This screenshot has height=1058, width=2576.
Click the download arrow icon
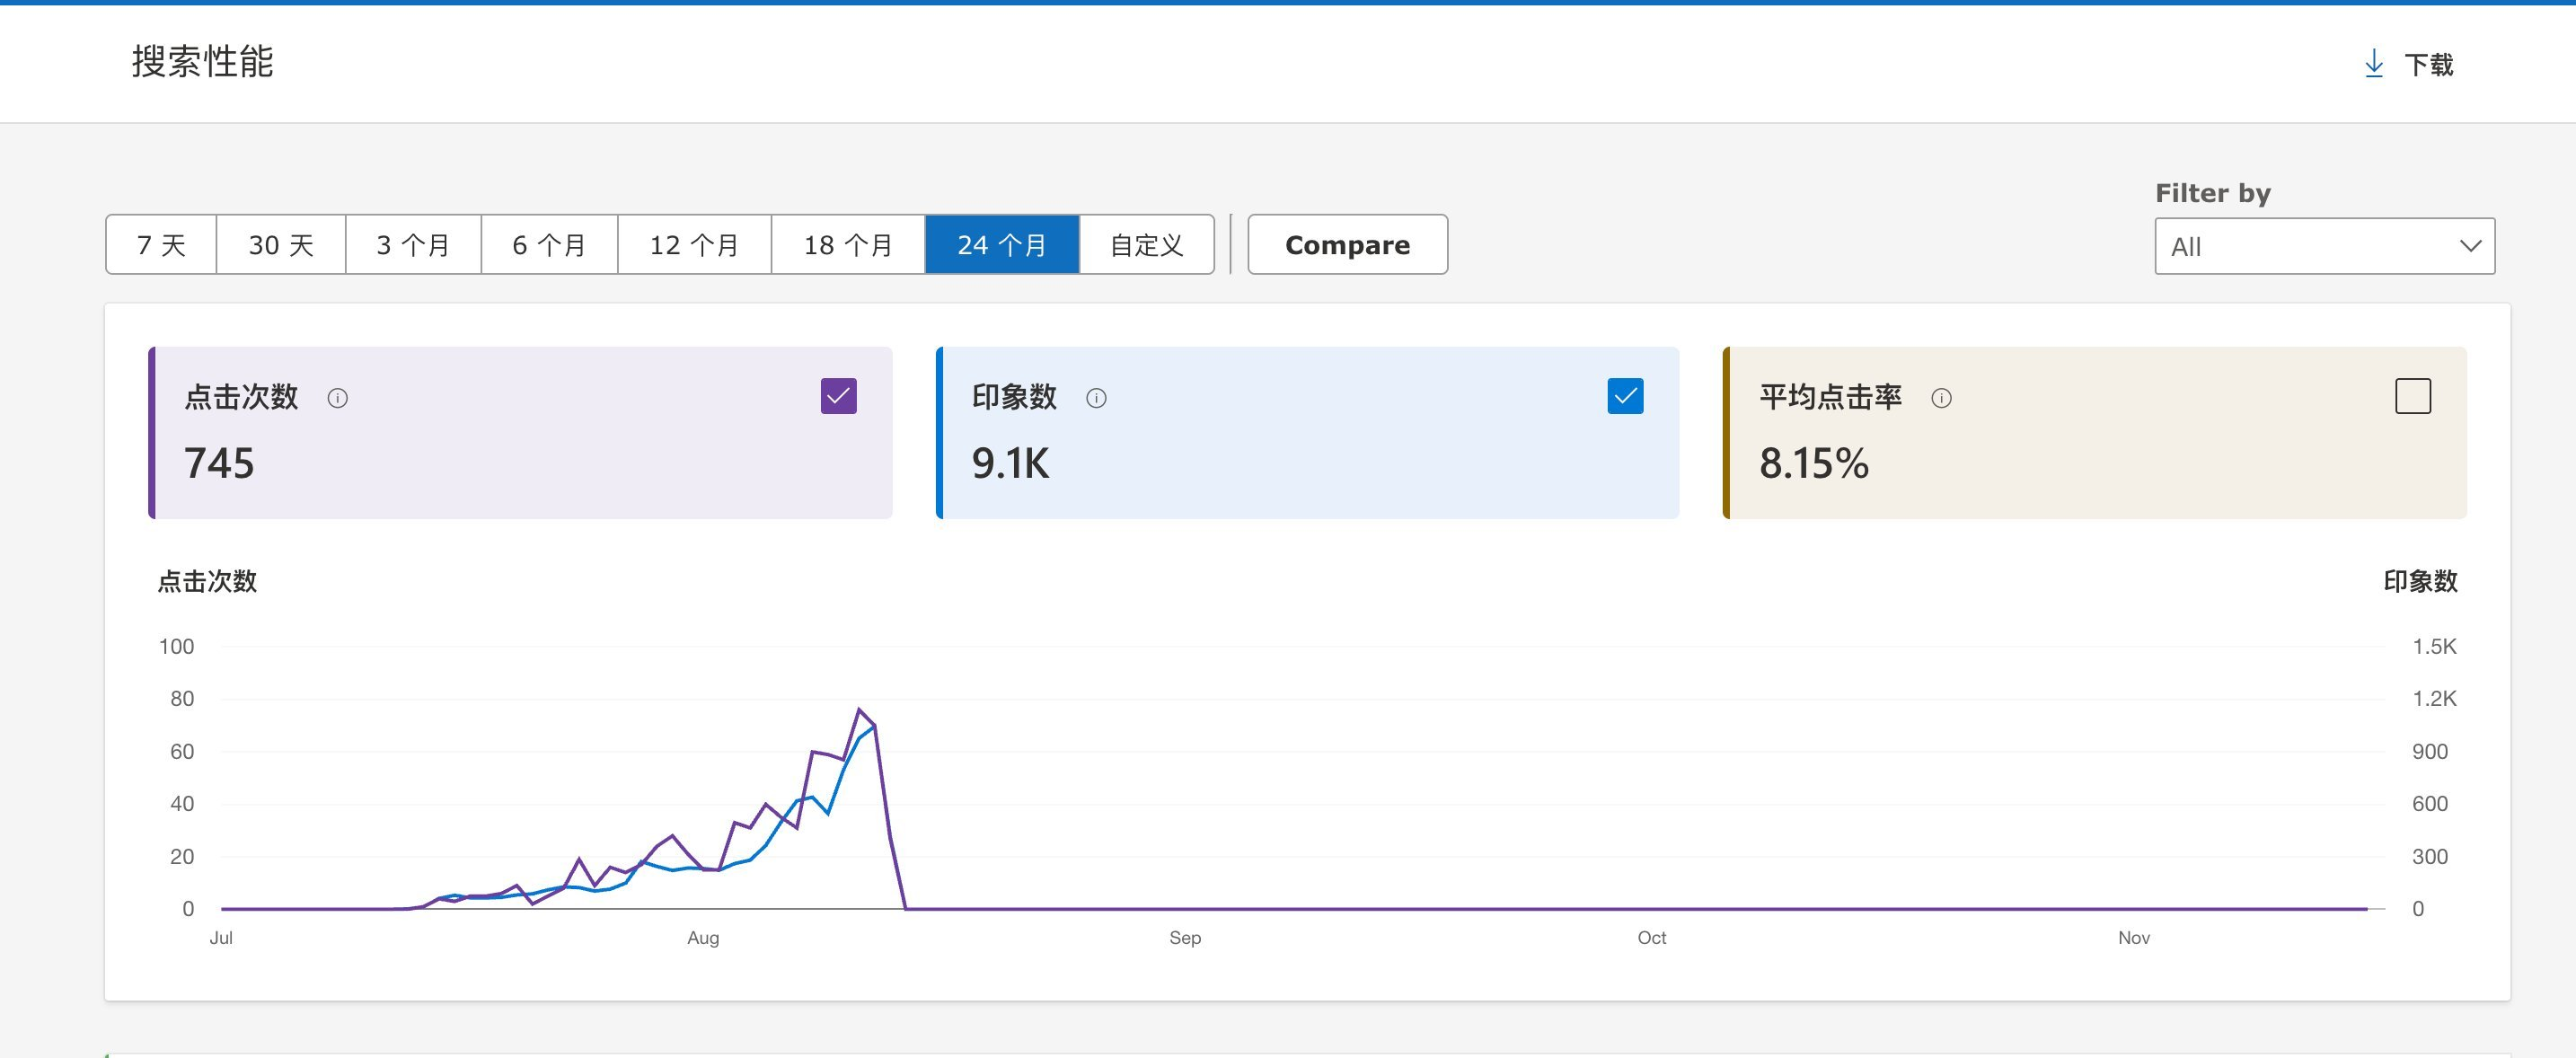click(x=2373, y=64)
